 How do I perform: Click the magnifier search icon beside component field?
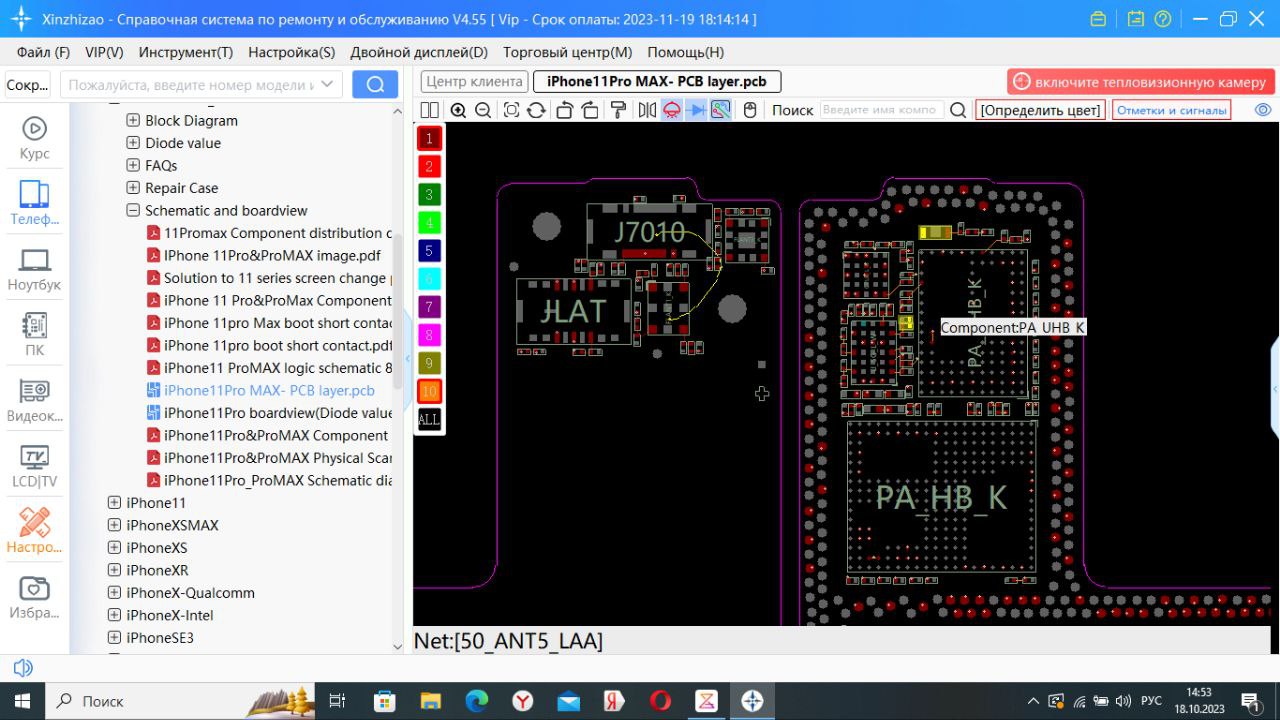tap(958, 110)
